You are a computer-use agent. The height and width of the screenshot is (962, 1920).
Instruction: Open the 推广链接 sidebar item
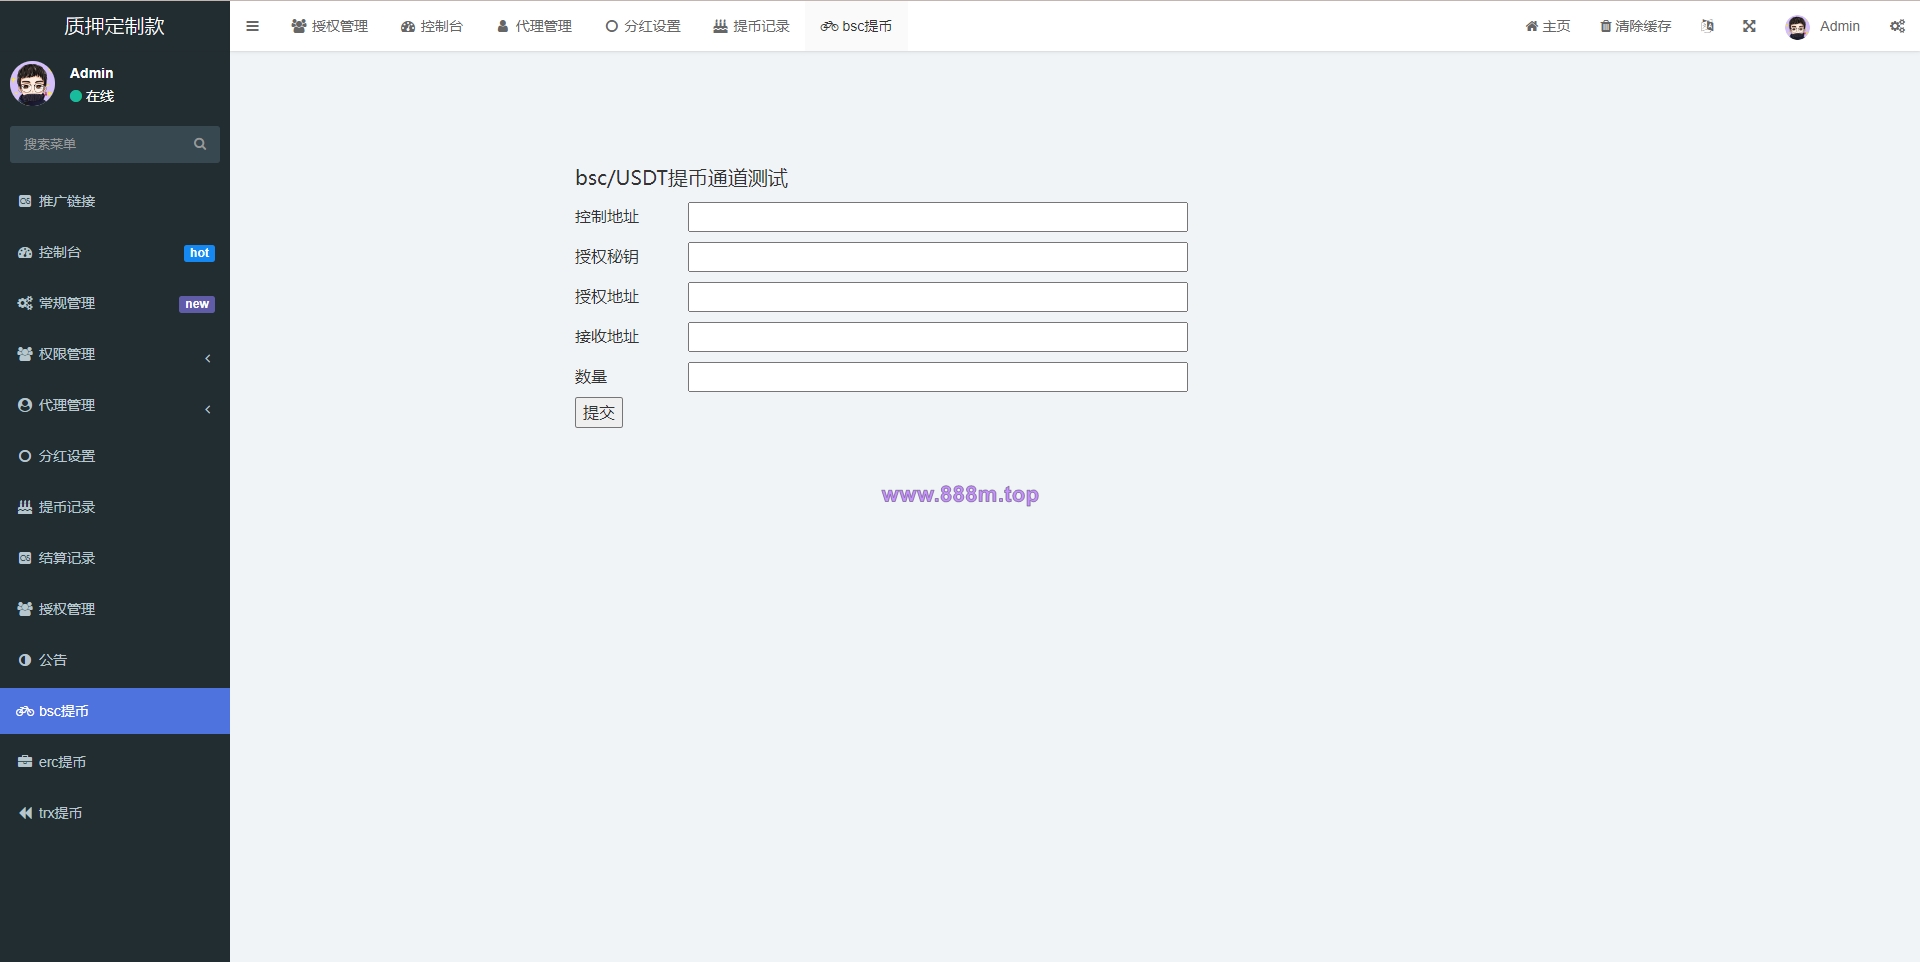tap(115, 201)
